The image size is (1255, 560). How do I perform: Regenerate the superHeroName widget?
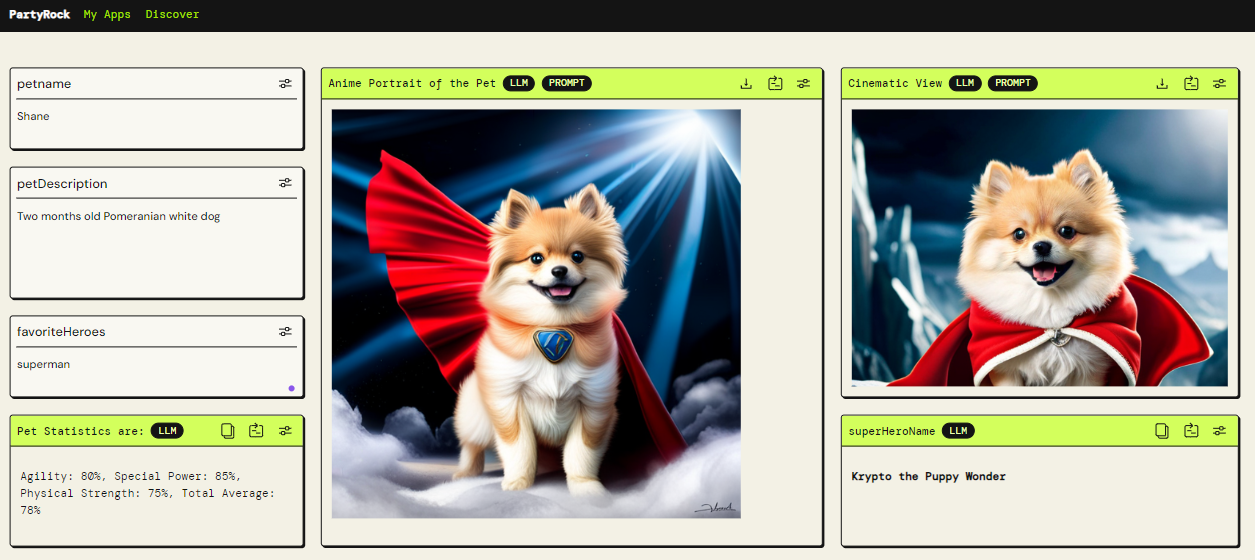point(1191,431)
